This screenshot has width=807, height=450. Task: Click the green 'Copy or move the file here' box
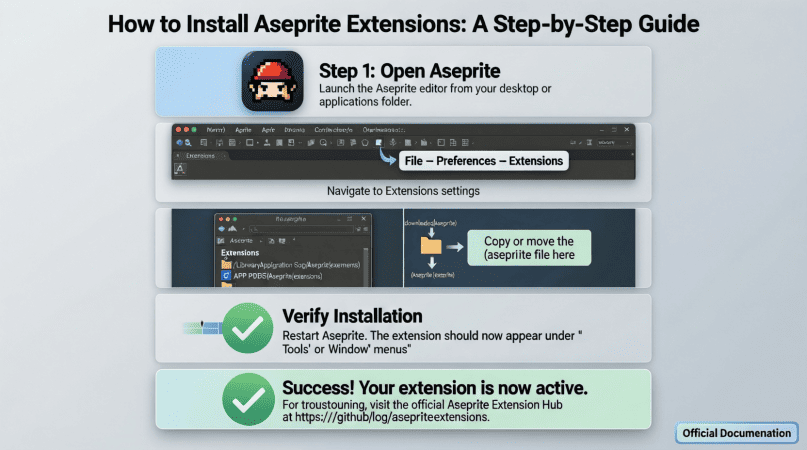[528, 248]
